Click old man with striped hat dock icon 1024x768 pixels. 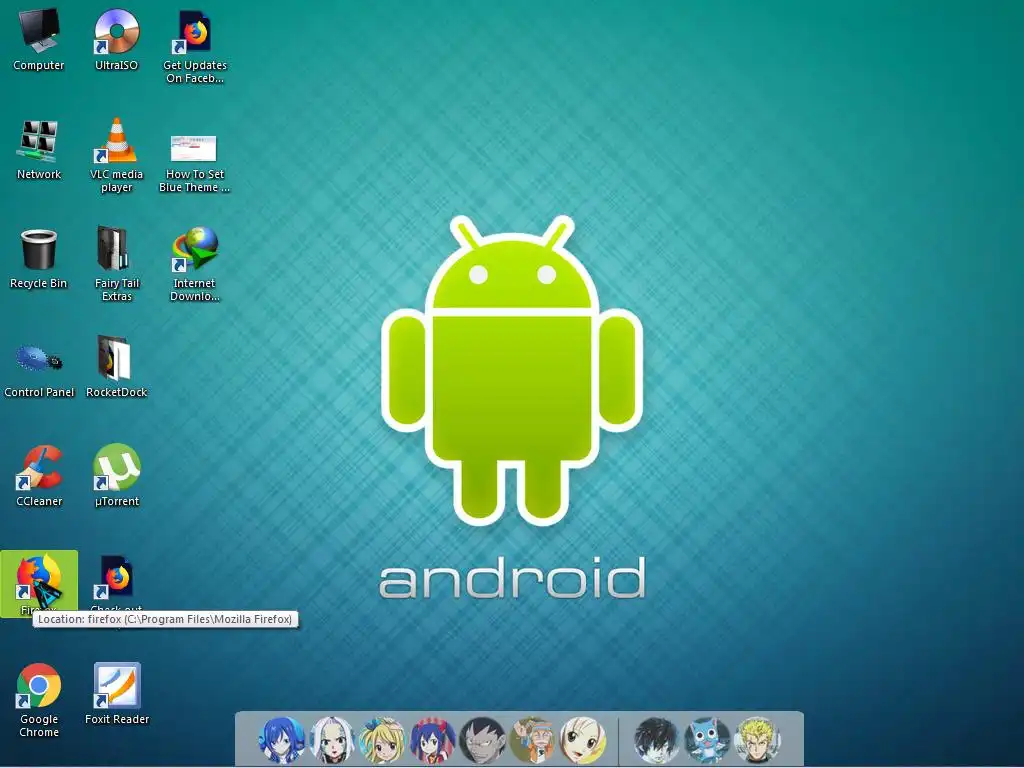pos(533,741)
